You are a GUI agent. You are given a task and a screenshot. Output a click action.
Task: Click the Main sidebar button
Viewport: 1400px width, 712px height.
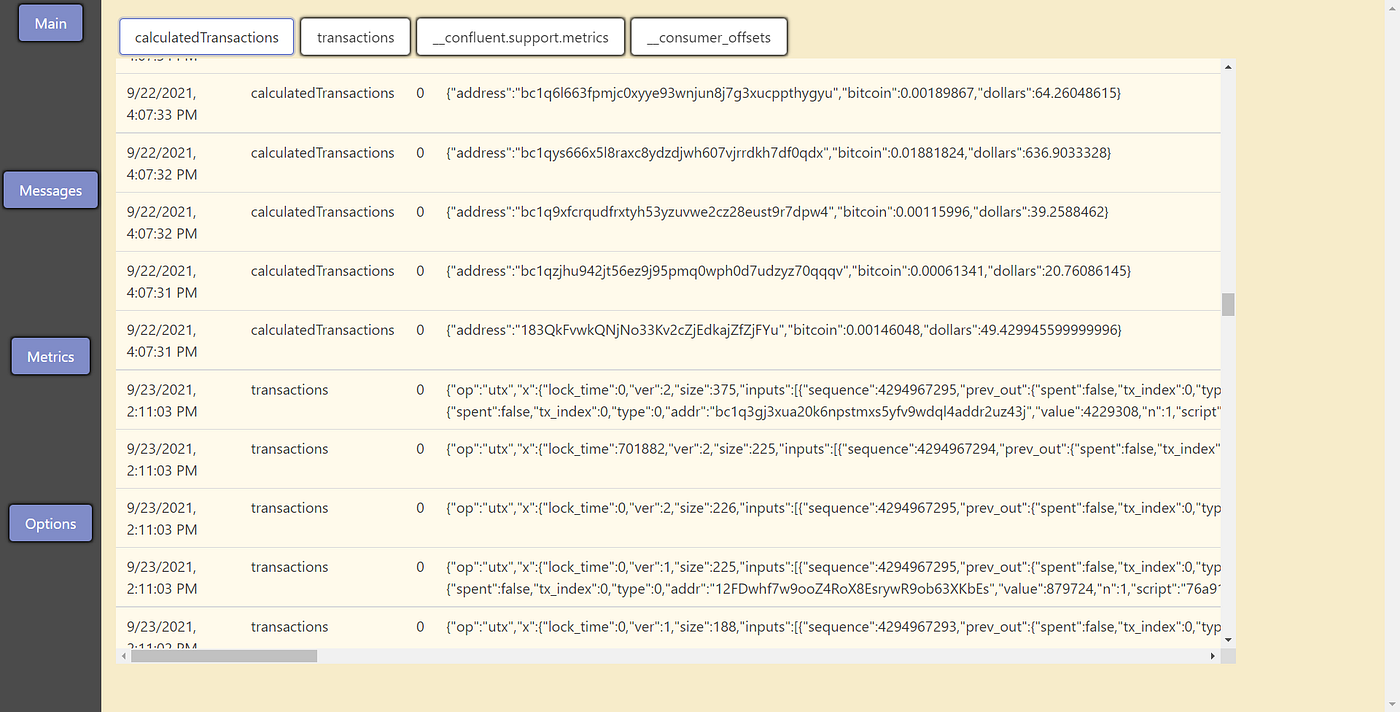[x=50, y=22]
